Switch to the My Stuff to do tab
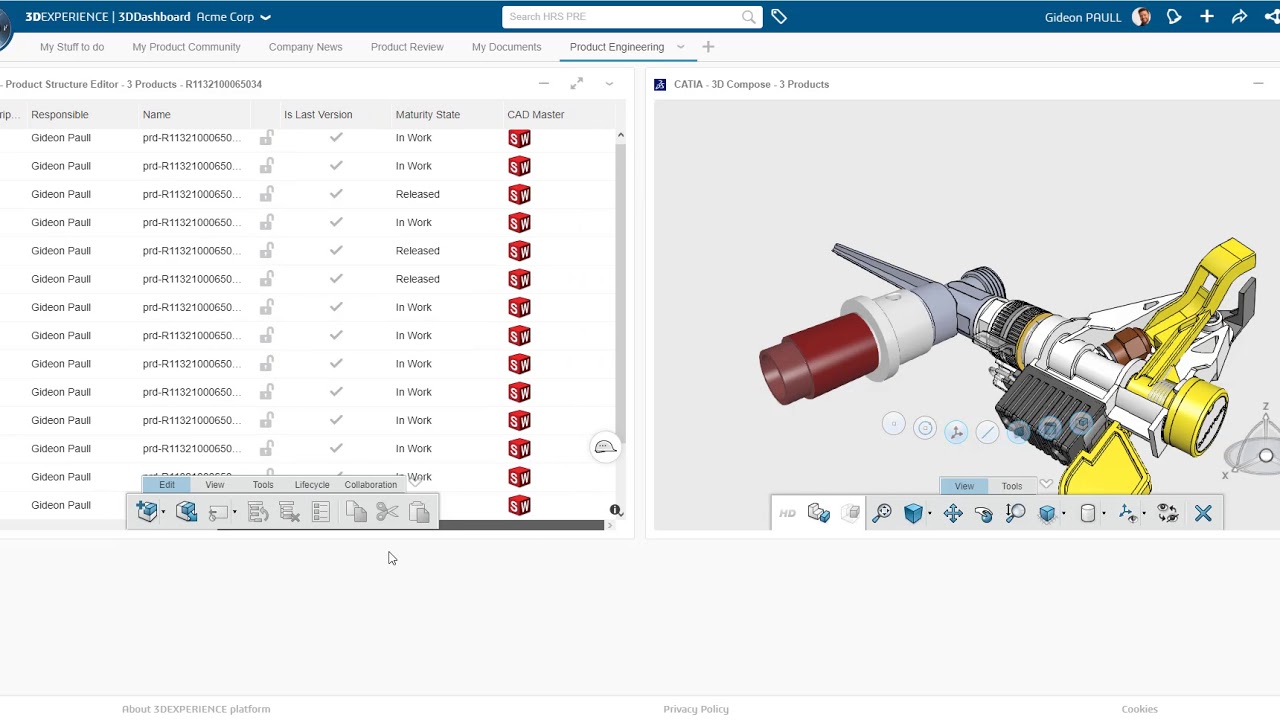 click(x=72, y=47)
